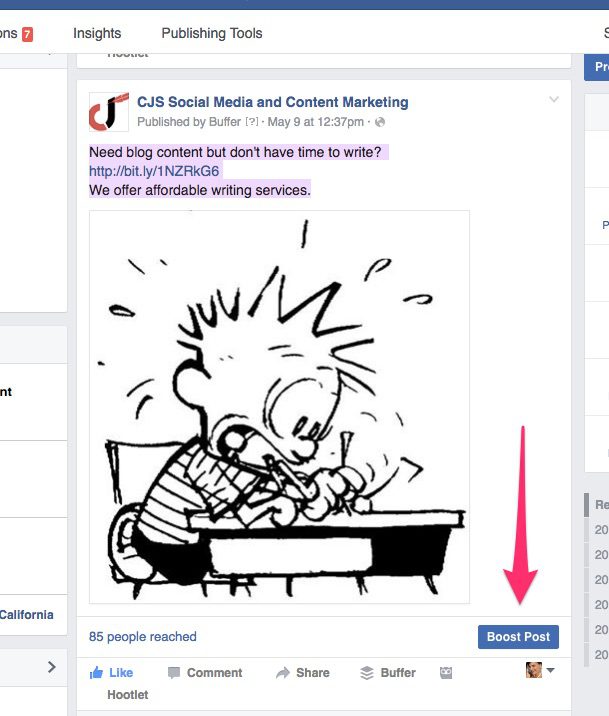Open the Publishing Tools tab
Image resolution: width=609 pixels, height=716 pixels.
tap(212, 33)
